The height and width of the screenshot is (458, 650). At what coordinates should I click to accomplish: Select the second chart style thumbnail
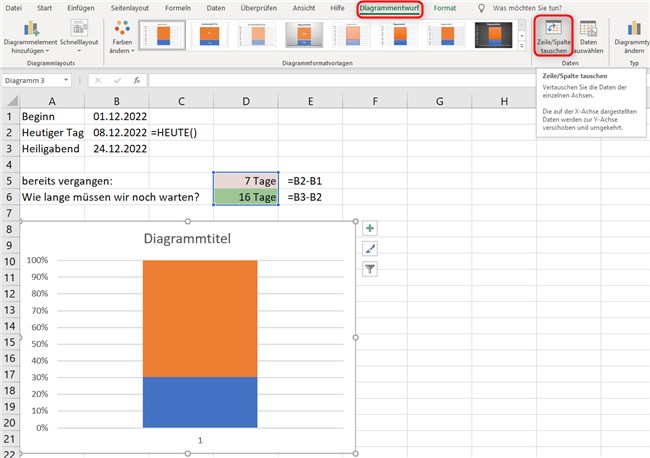click(x=210, y=35)
